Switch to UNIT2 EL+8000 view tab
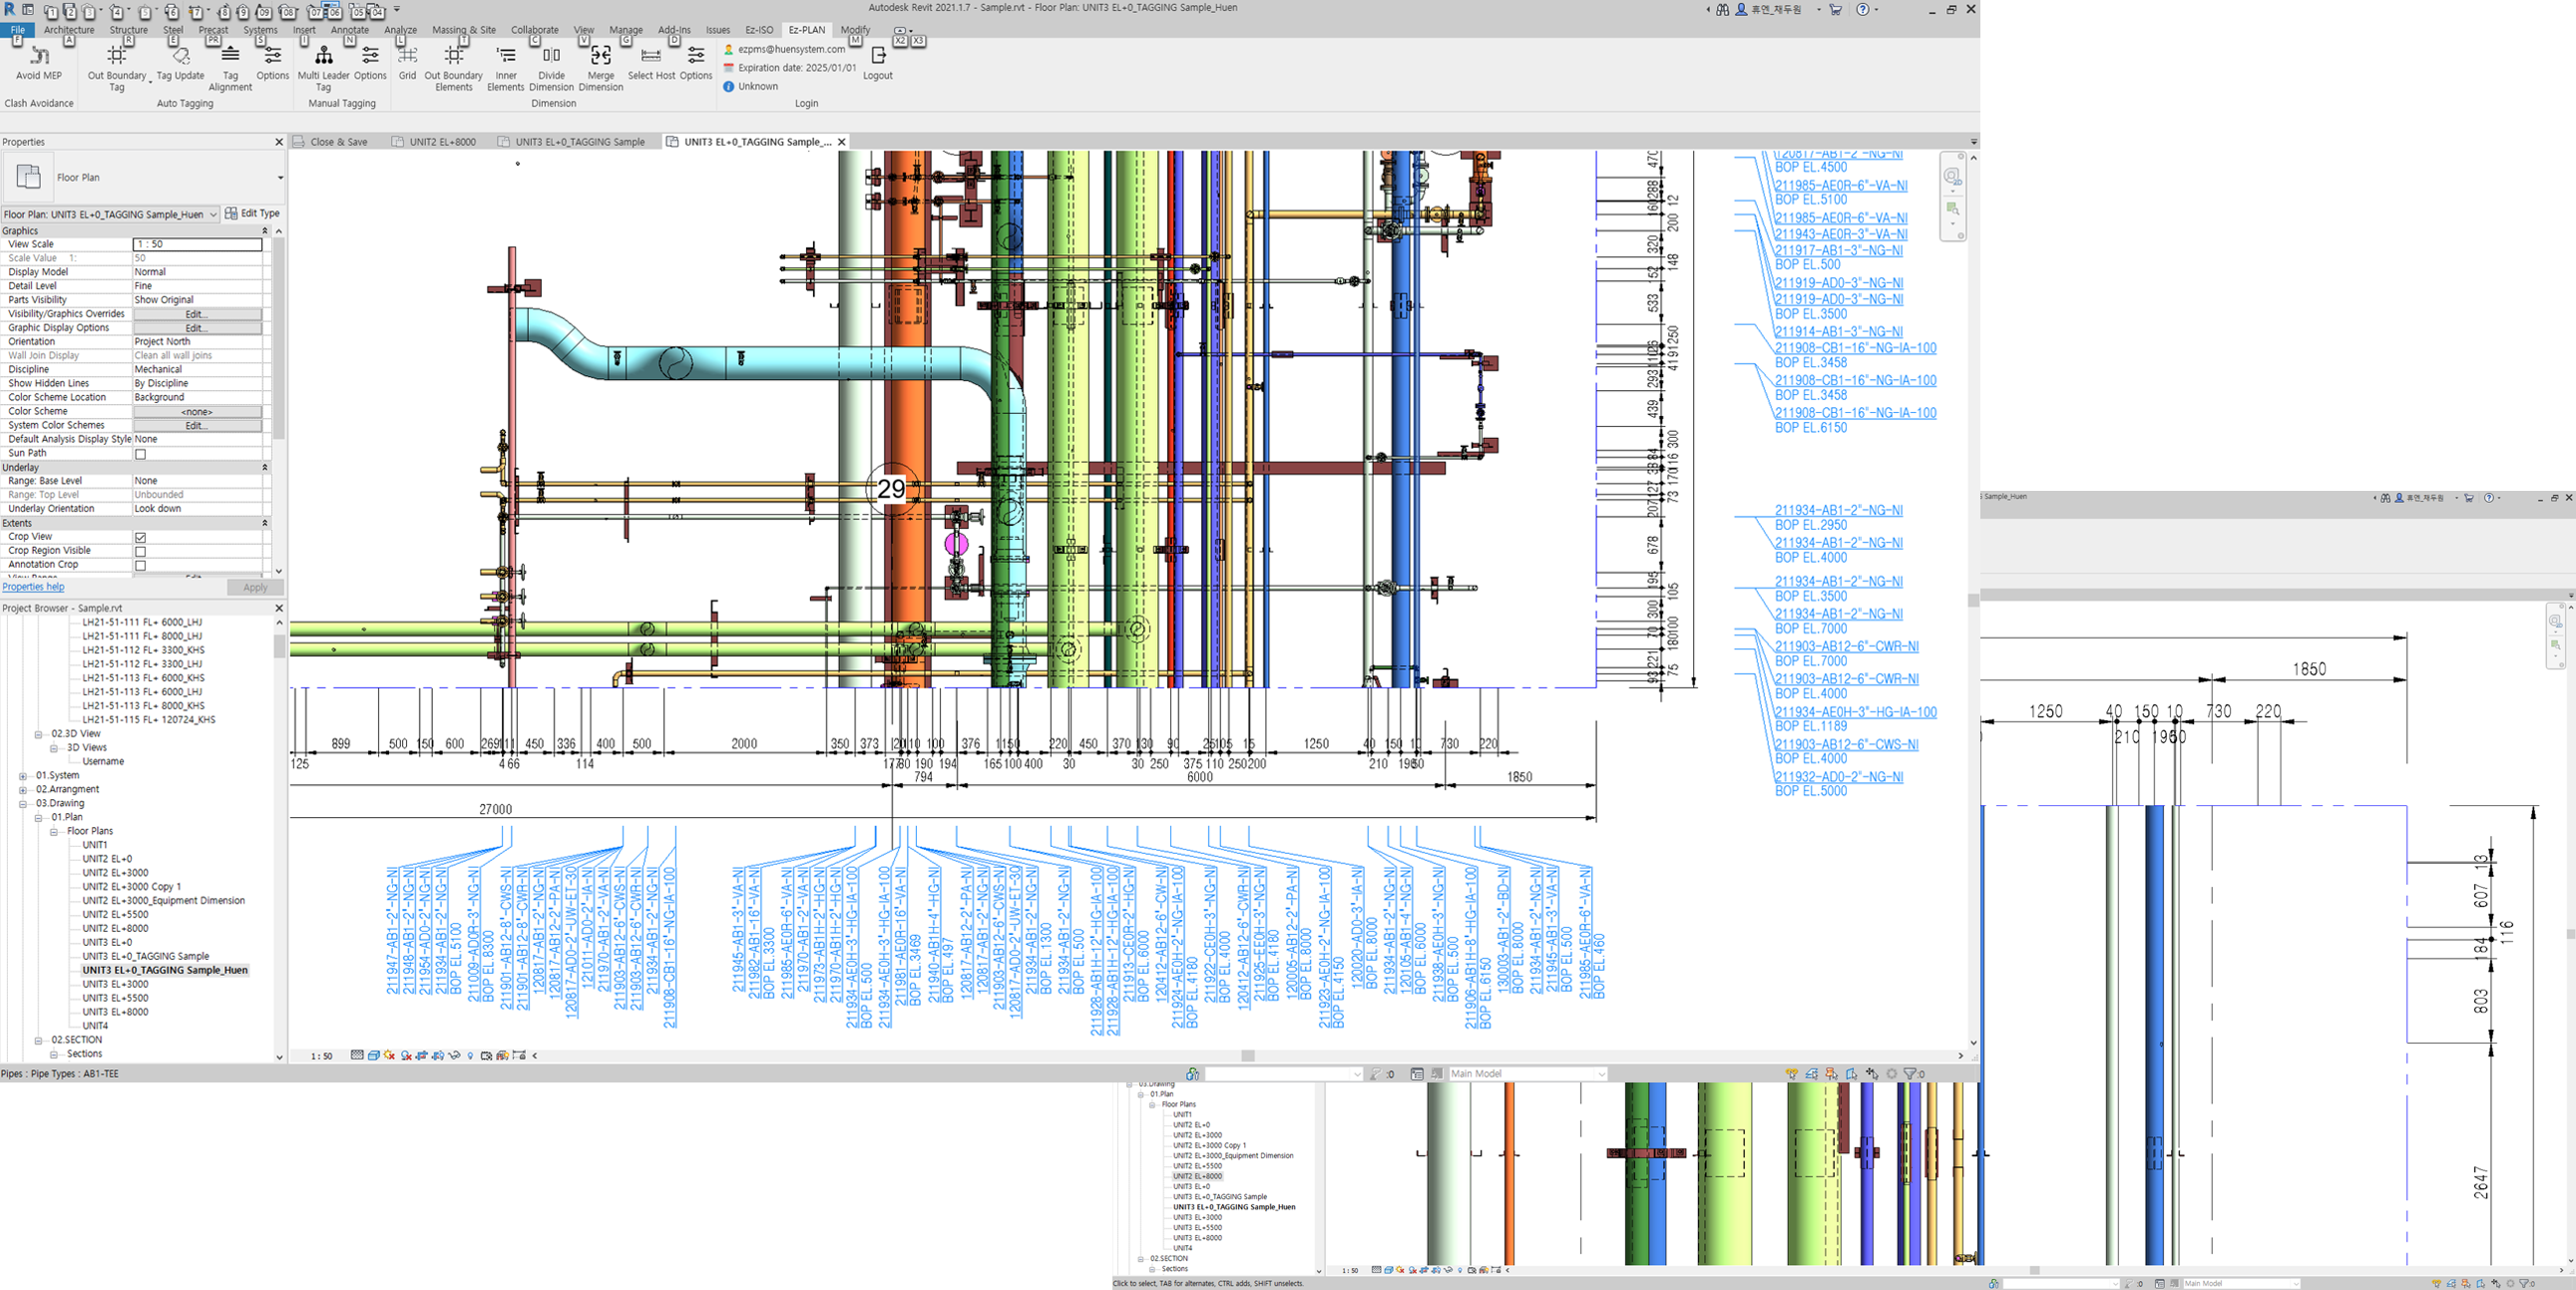Screen dimensions: 2576x1290 click(434, 142)
